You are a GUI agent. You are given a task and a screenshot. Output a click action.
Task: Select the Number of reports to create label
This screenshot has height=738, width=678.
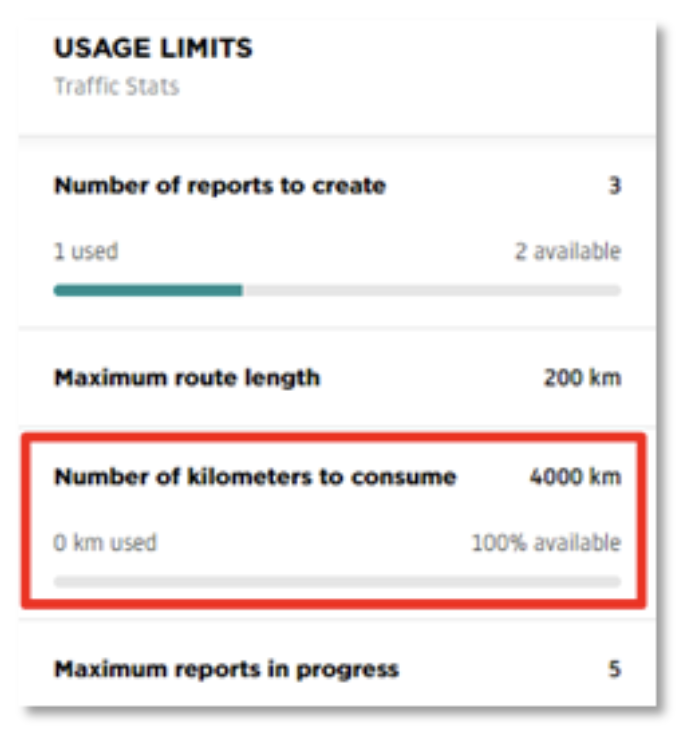click(220, 185)
